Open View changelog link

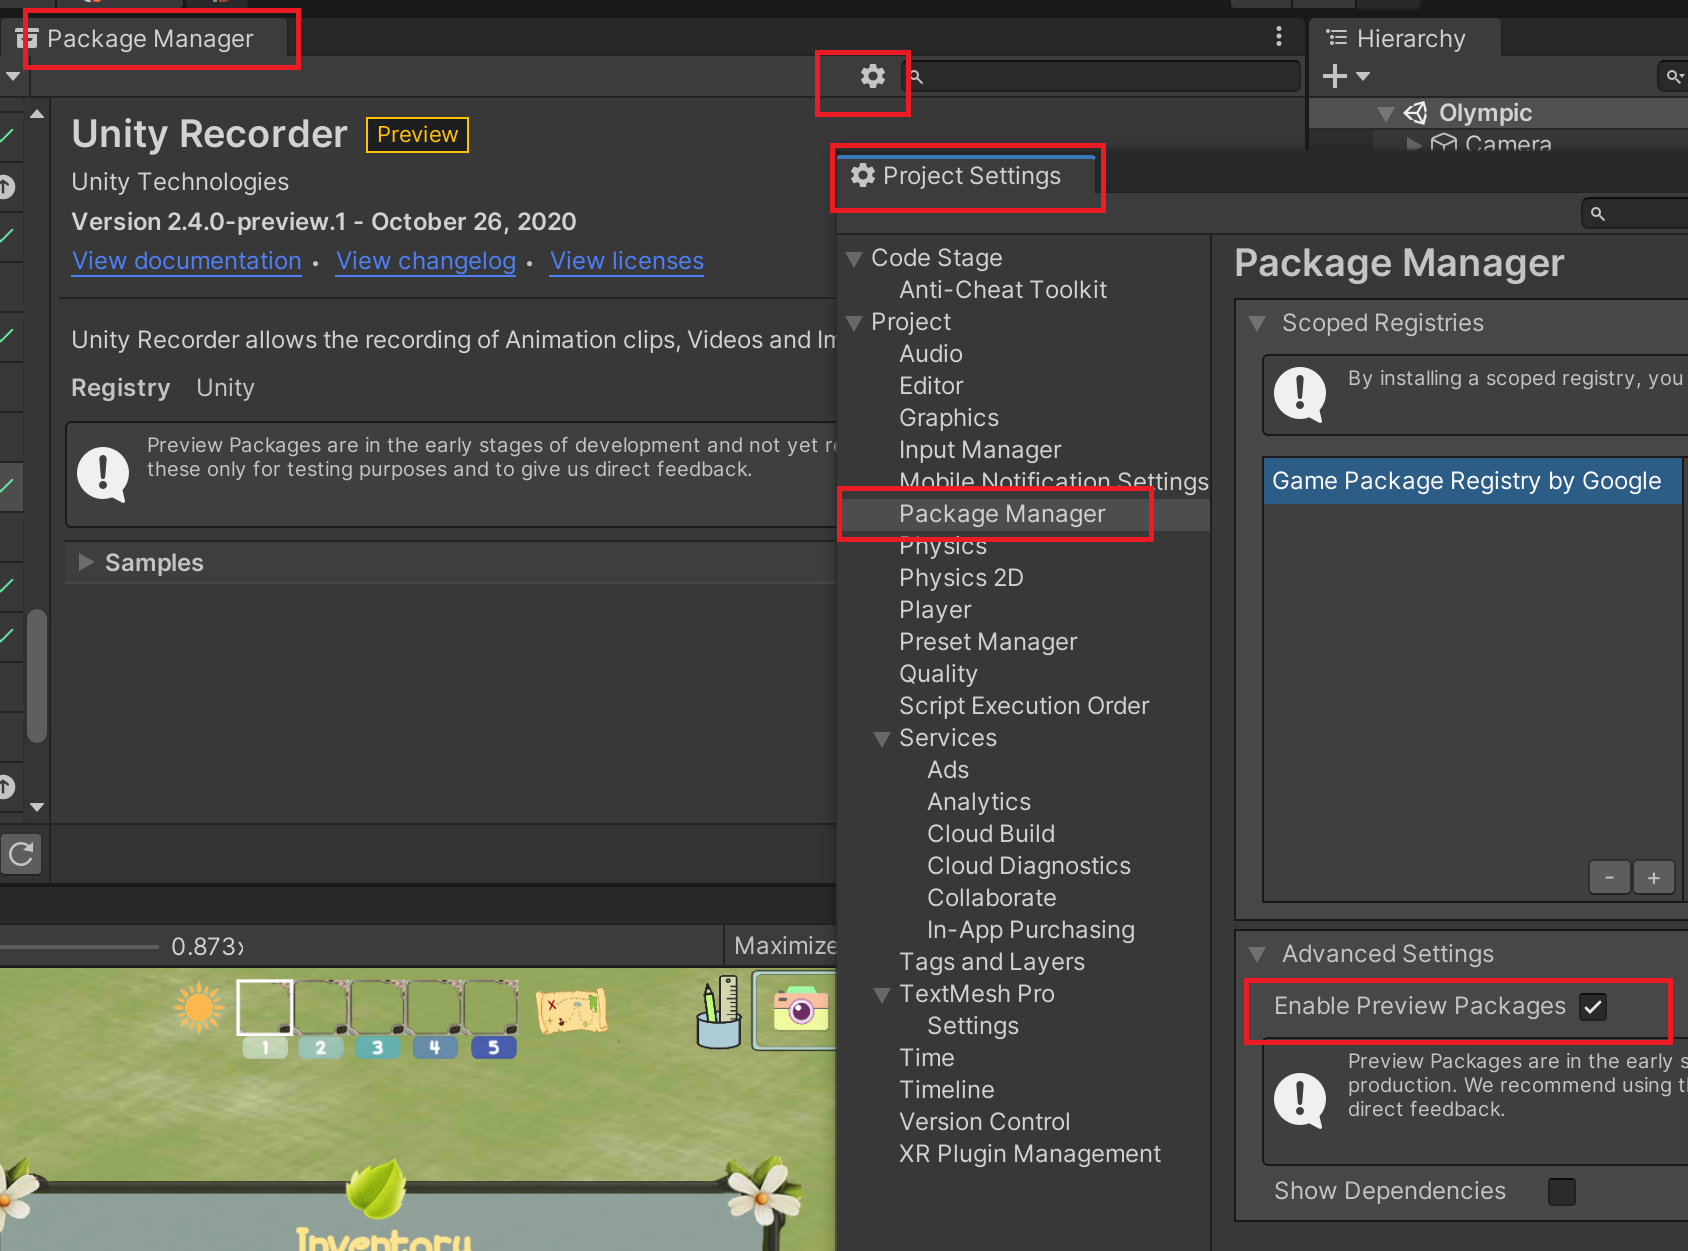425,261
